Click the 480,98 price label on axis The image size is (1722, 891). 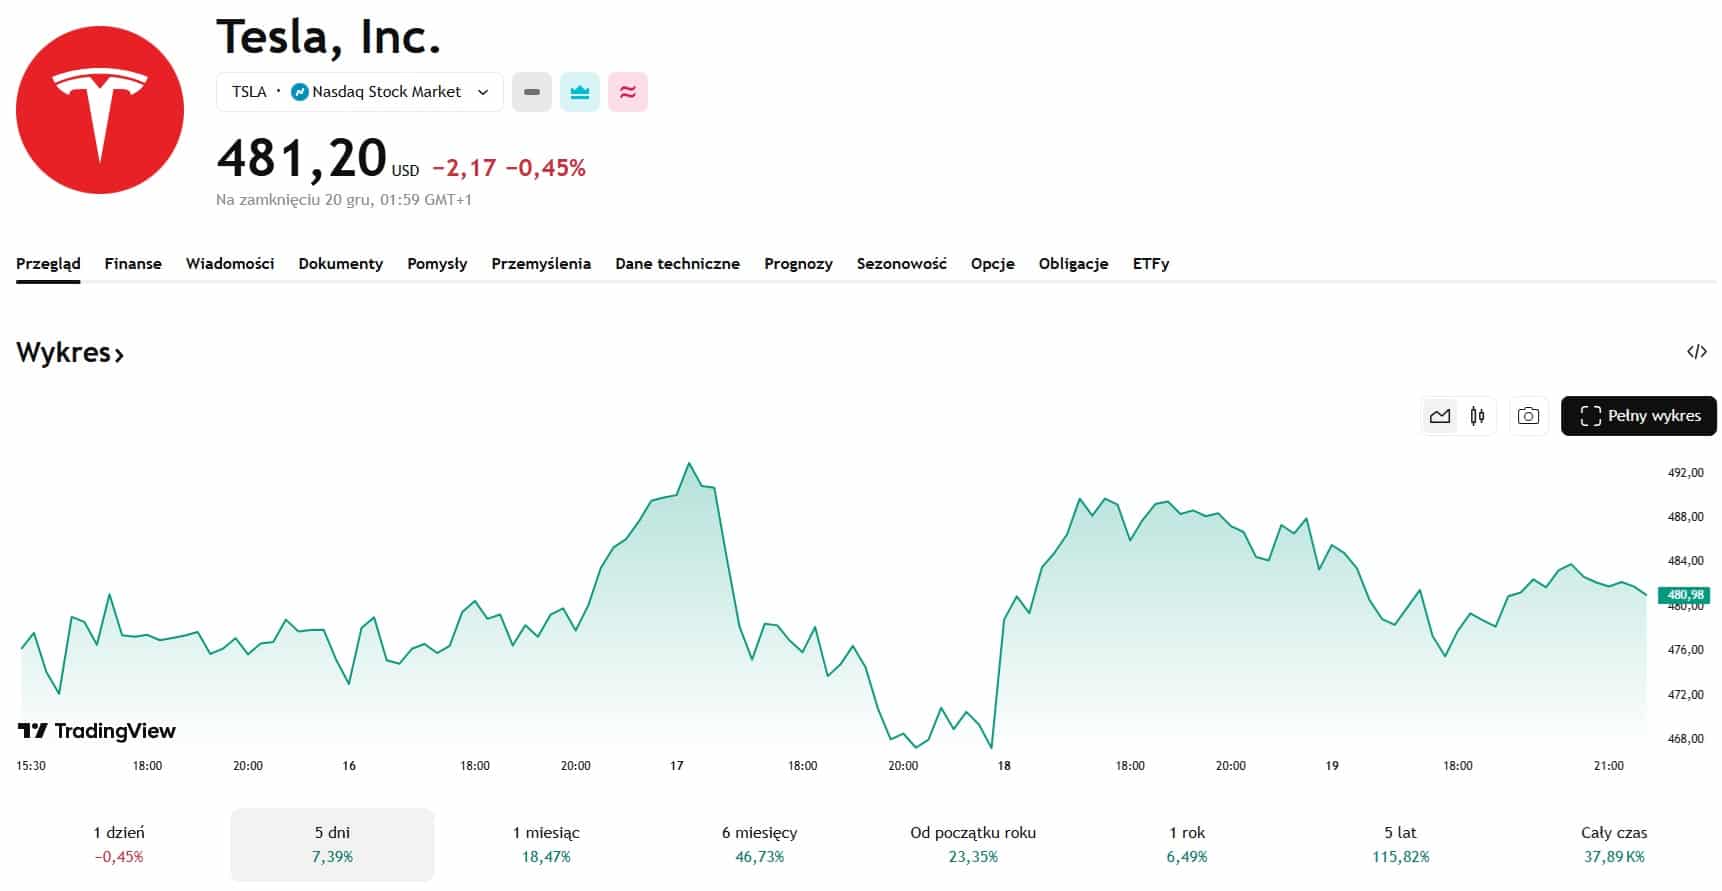(x=1685, y=595)
